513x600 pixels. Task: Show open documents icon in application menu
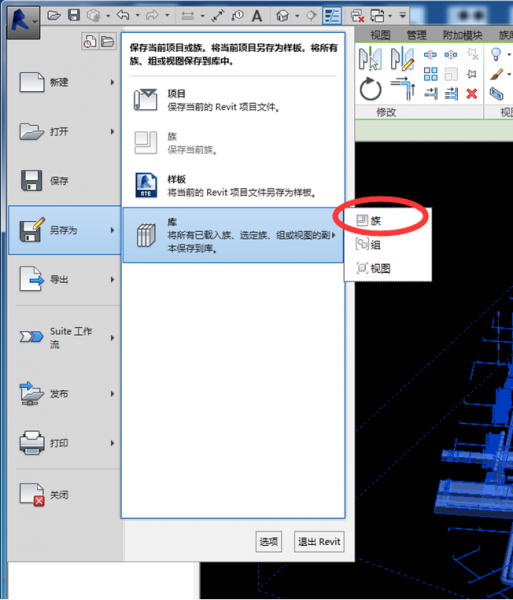pyautogui.click(x=108, y=41)
